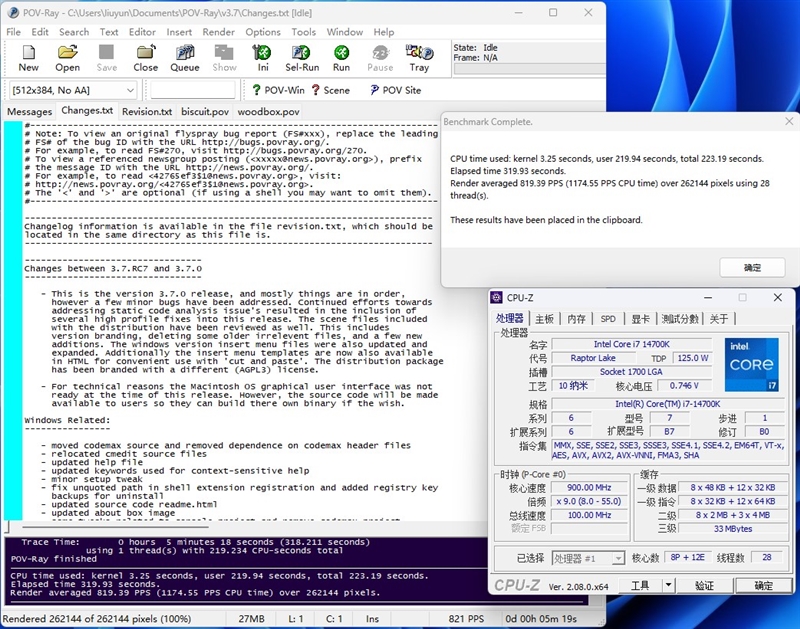Click the 821 PPS status bar entry

tap(466, 619)
